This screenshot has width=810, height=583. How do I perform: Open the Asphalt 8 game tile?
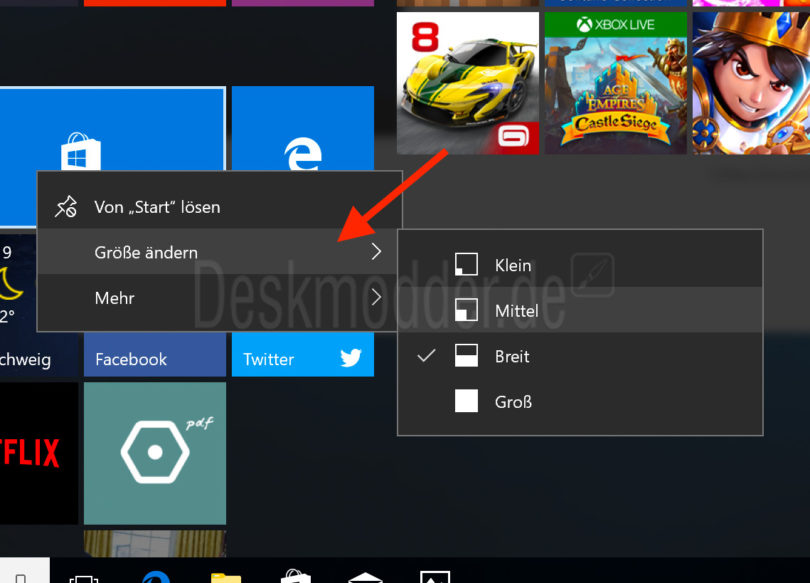(x=468, y=83)
